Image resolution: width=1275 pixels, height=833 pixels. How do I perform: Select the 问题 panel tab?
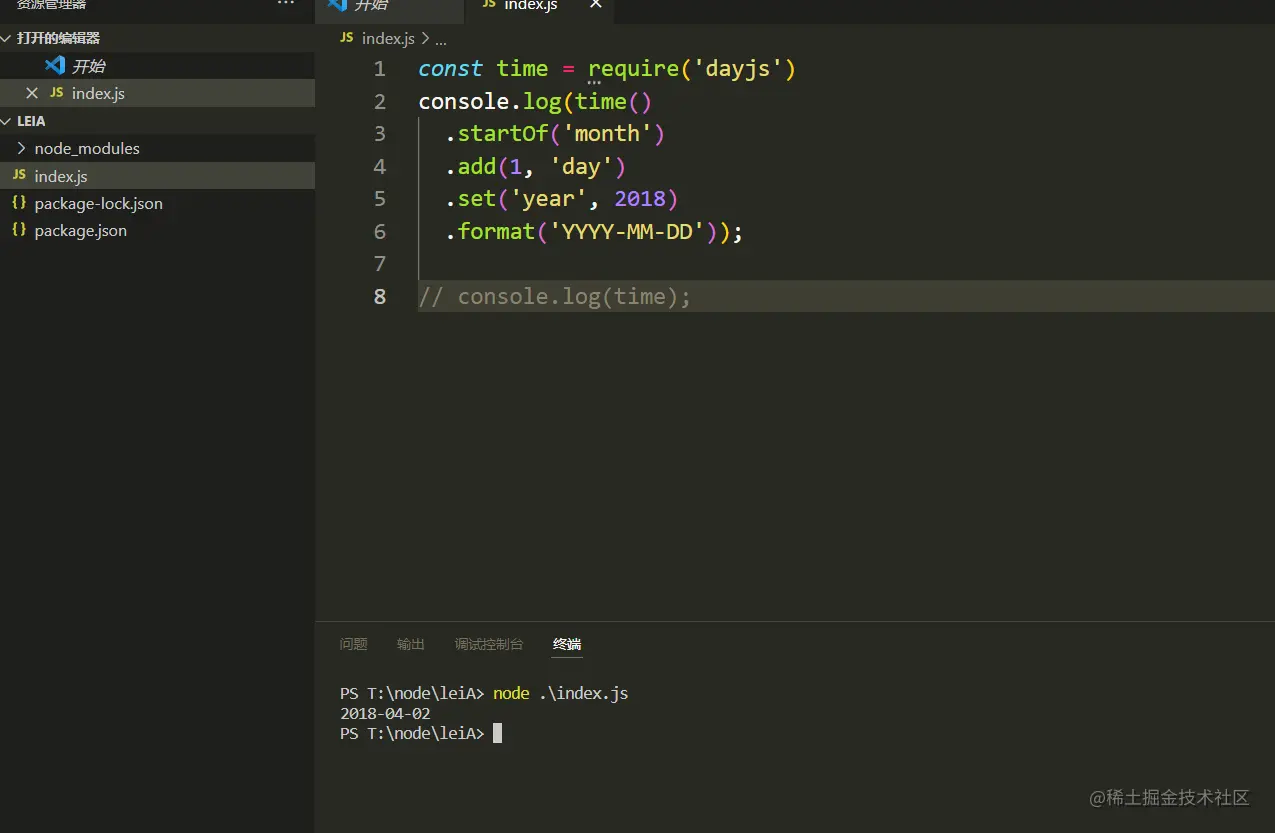coord(353,644)
